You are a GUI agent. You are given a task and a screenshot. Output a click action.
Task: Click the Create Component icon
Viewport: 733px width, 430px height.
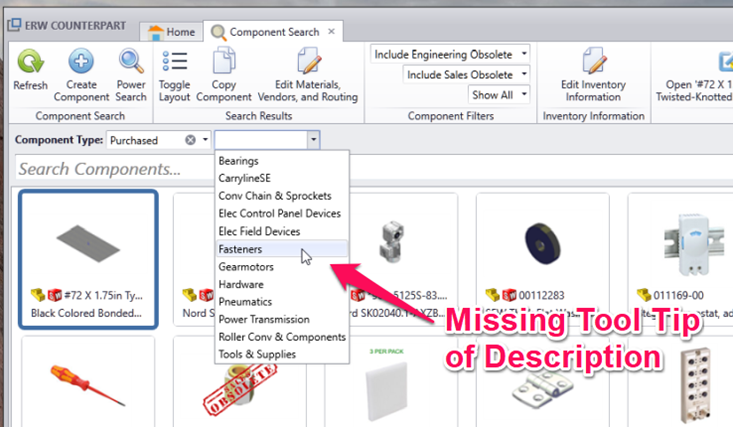[82, 63]
